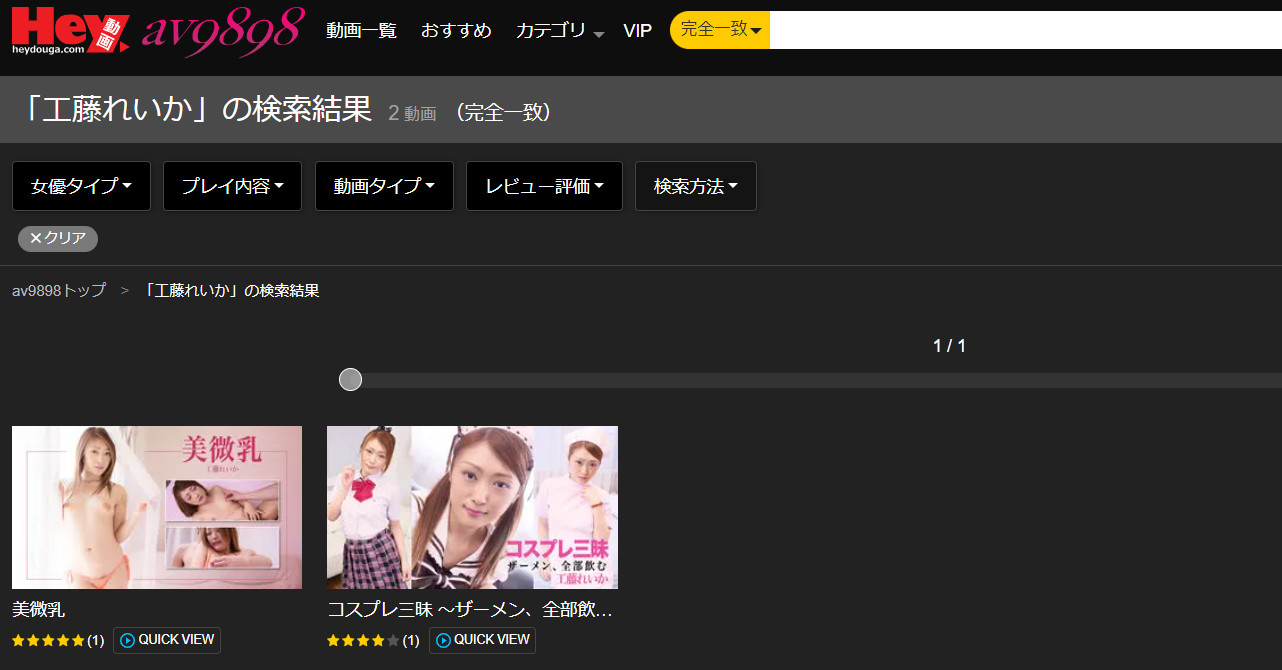Click the pagination slider handle
Screen dimensions: 1282x670
350,379
